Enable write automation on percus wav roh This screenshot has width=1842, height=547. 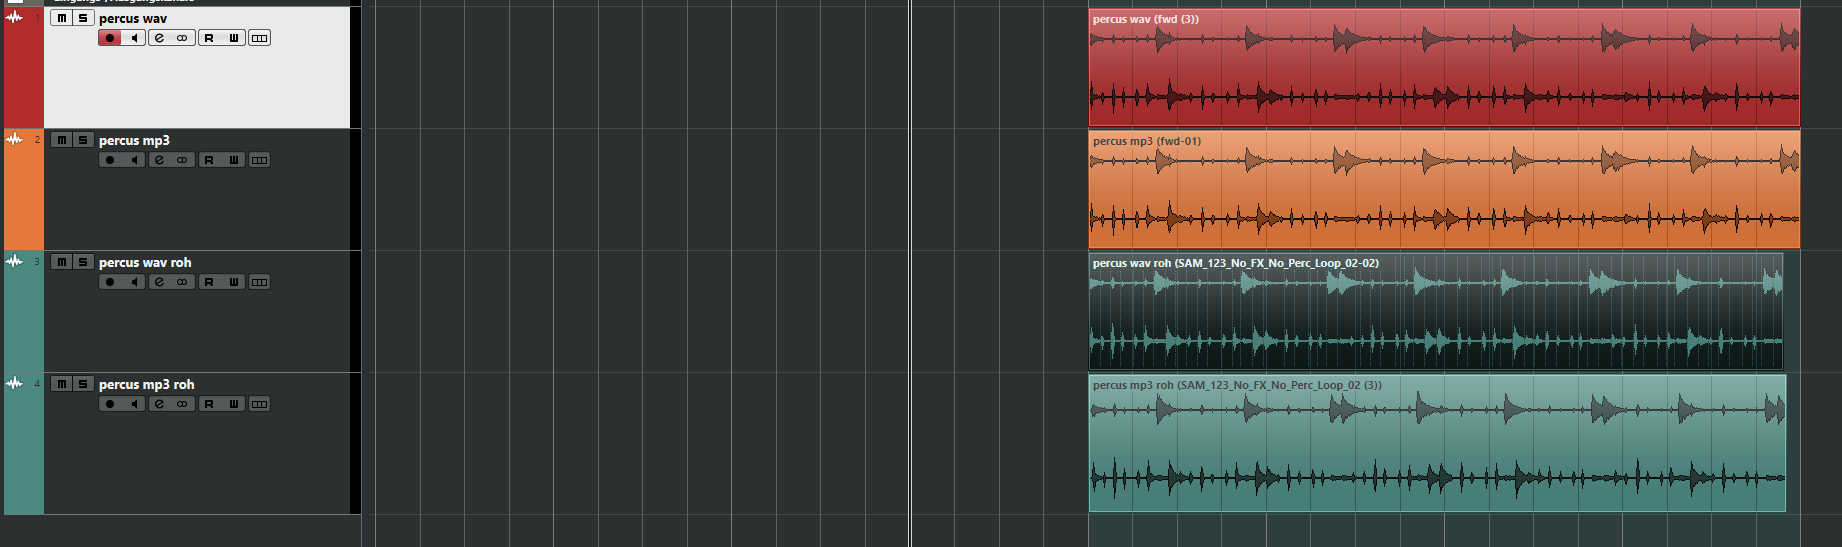point(234,282)
